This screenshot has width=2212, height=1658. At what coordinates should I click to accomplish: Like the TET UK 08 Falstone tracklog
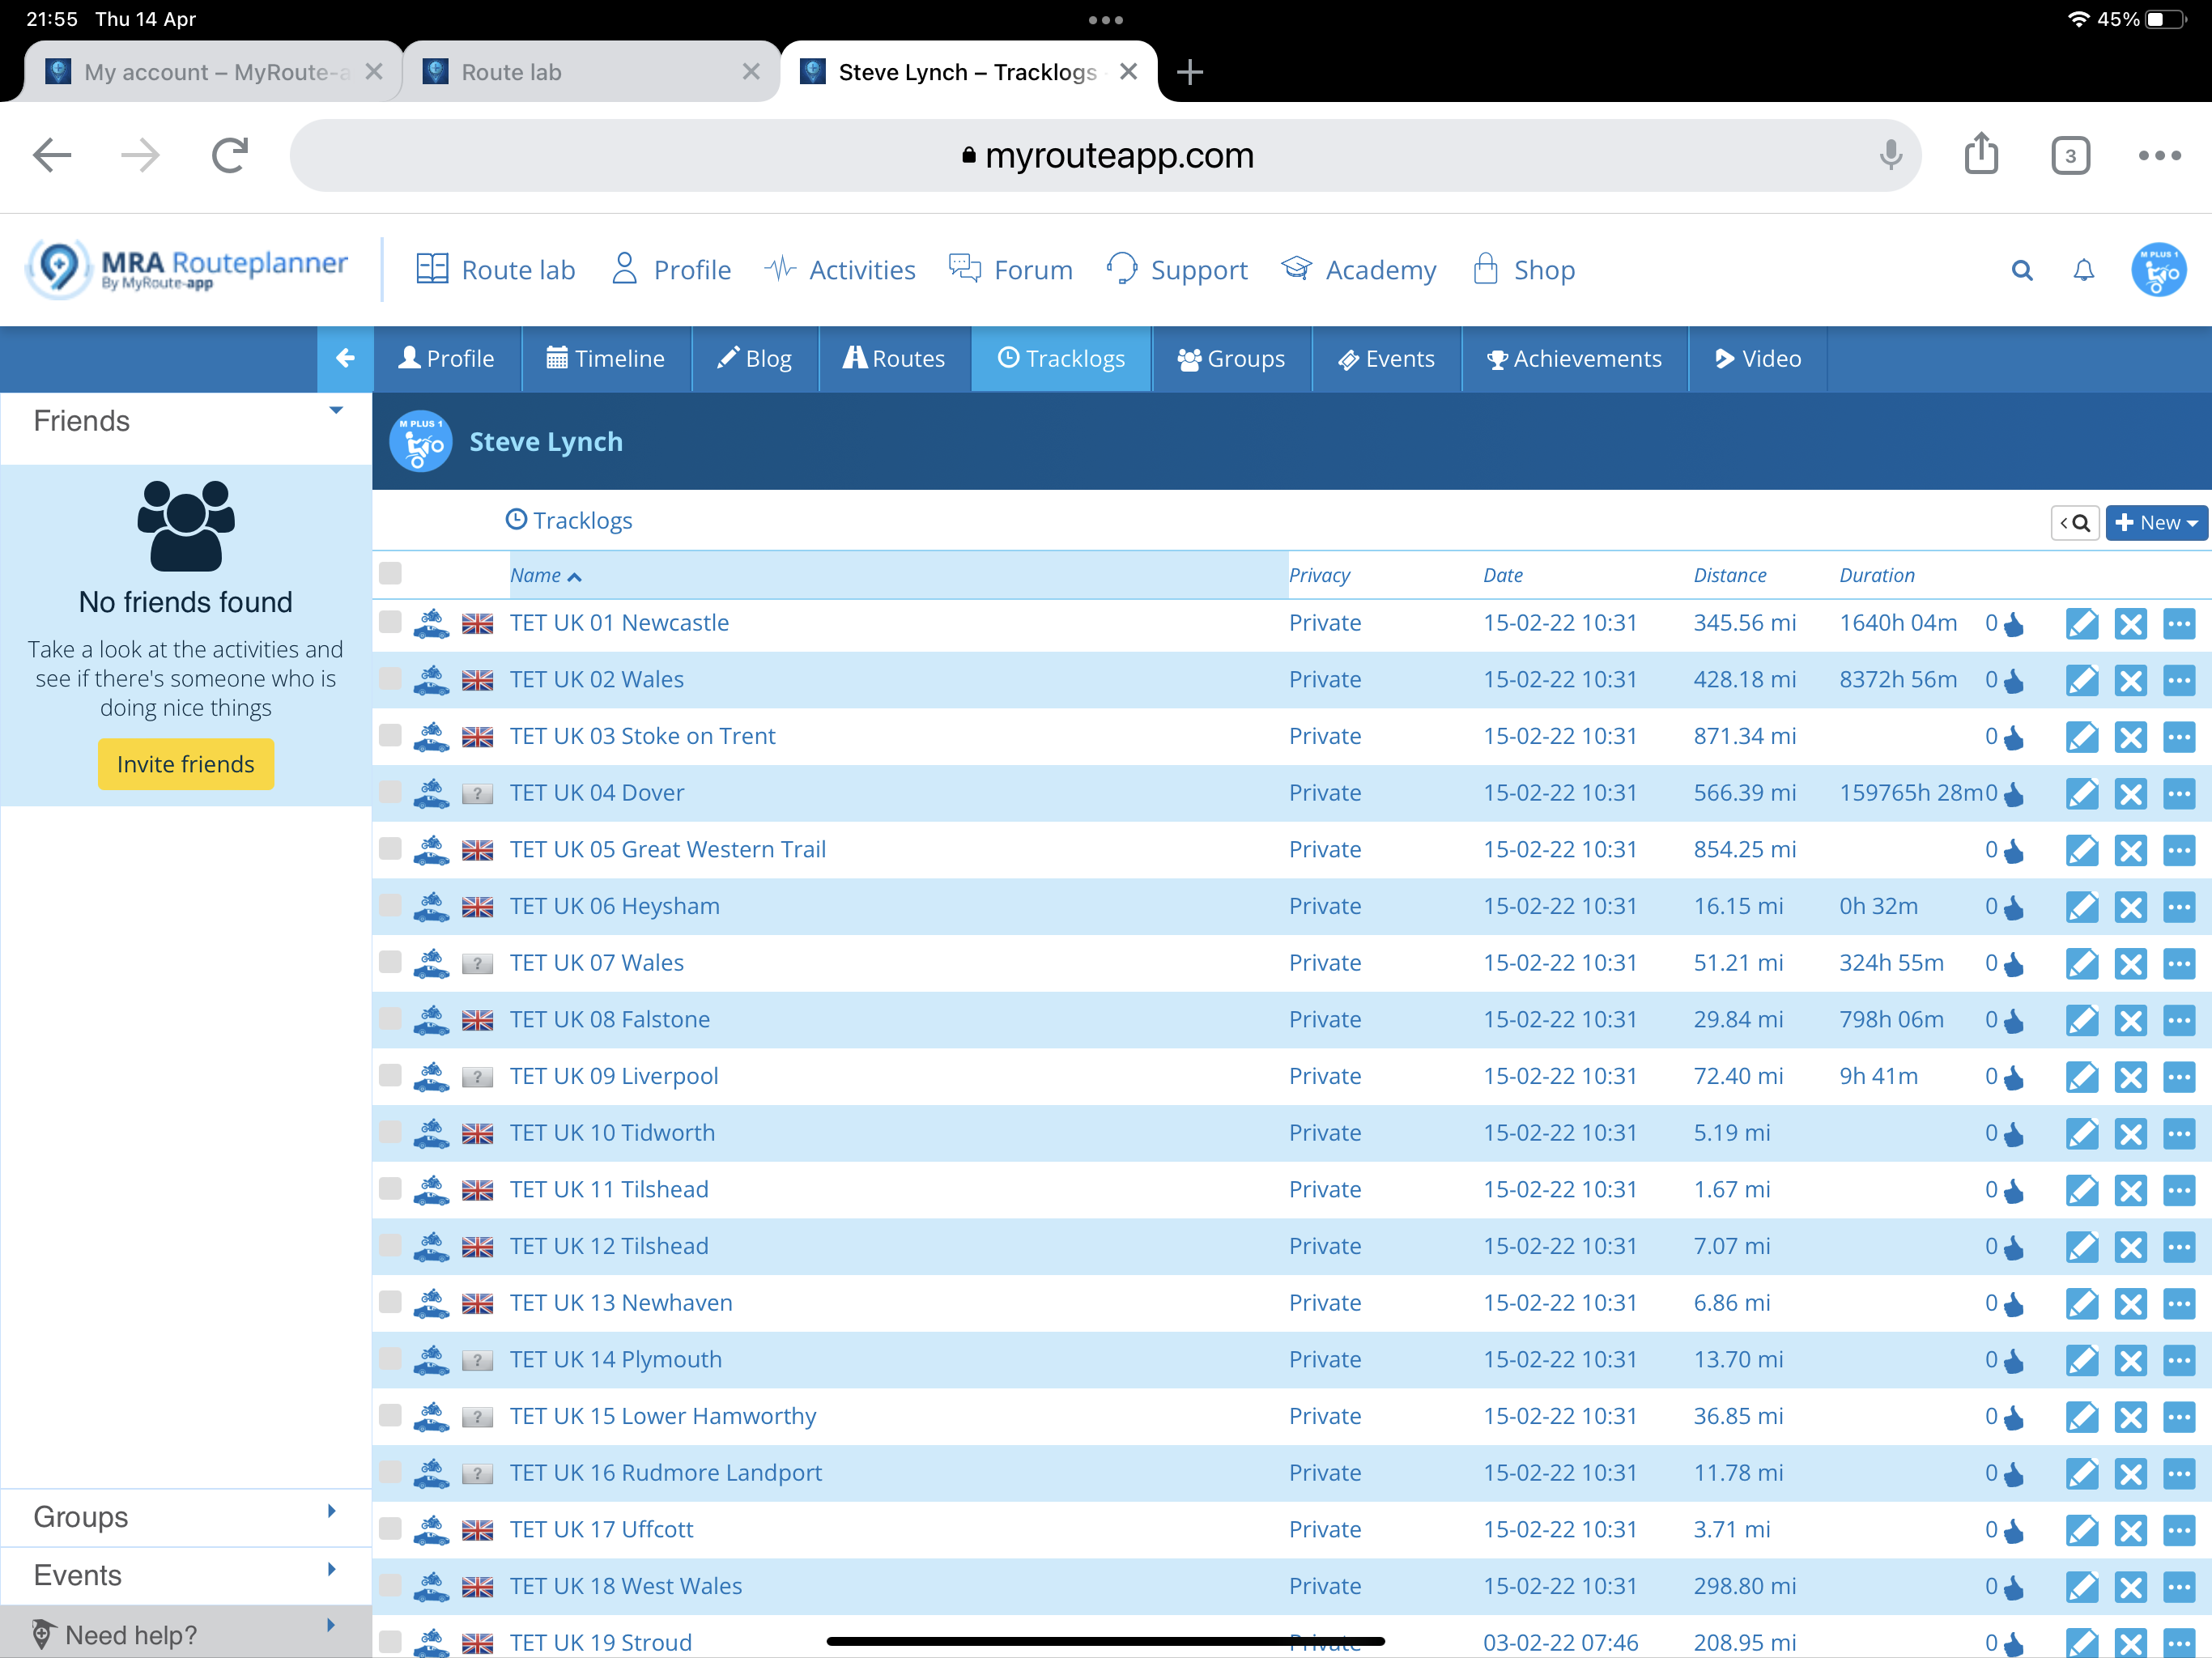pos(2014,1021)
